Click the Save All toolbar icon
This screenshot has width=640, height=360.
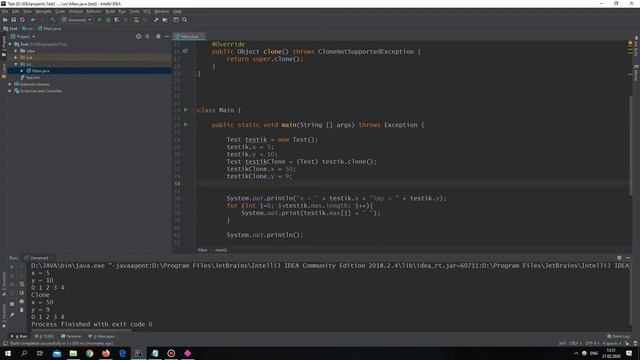(x=13, y=20)
